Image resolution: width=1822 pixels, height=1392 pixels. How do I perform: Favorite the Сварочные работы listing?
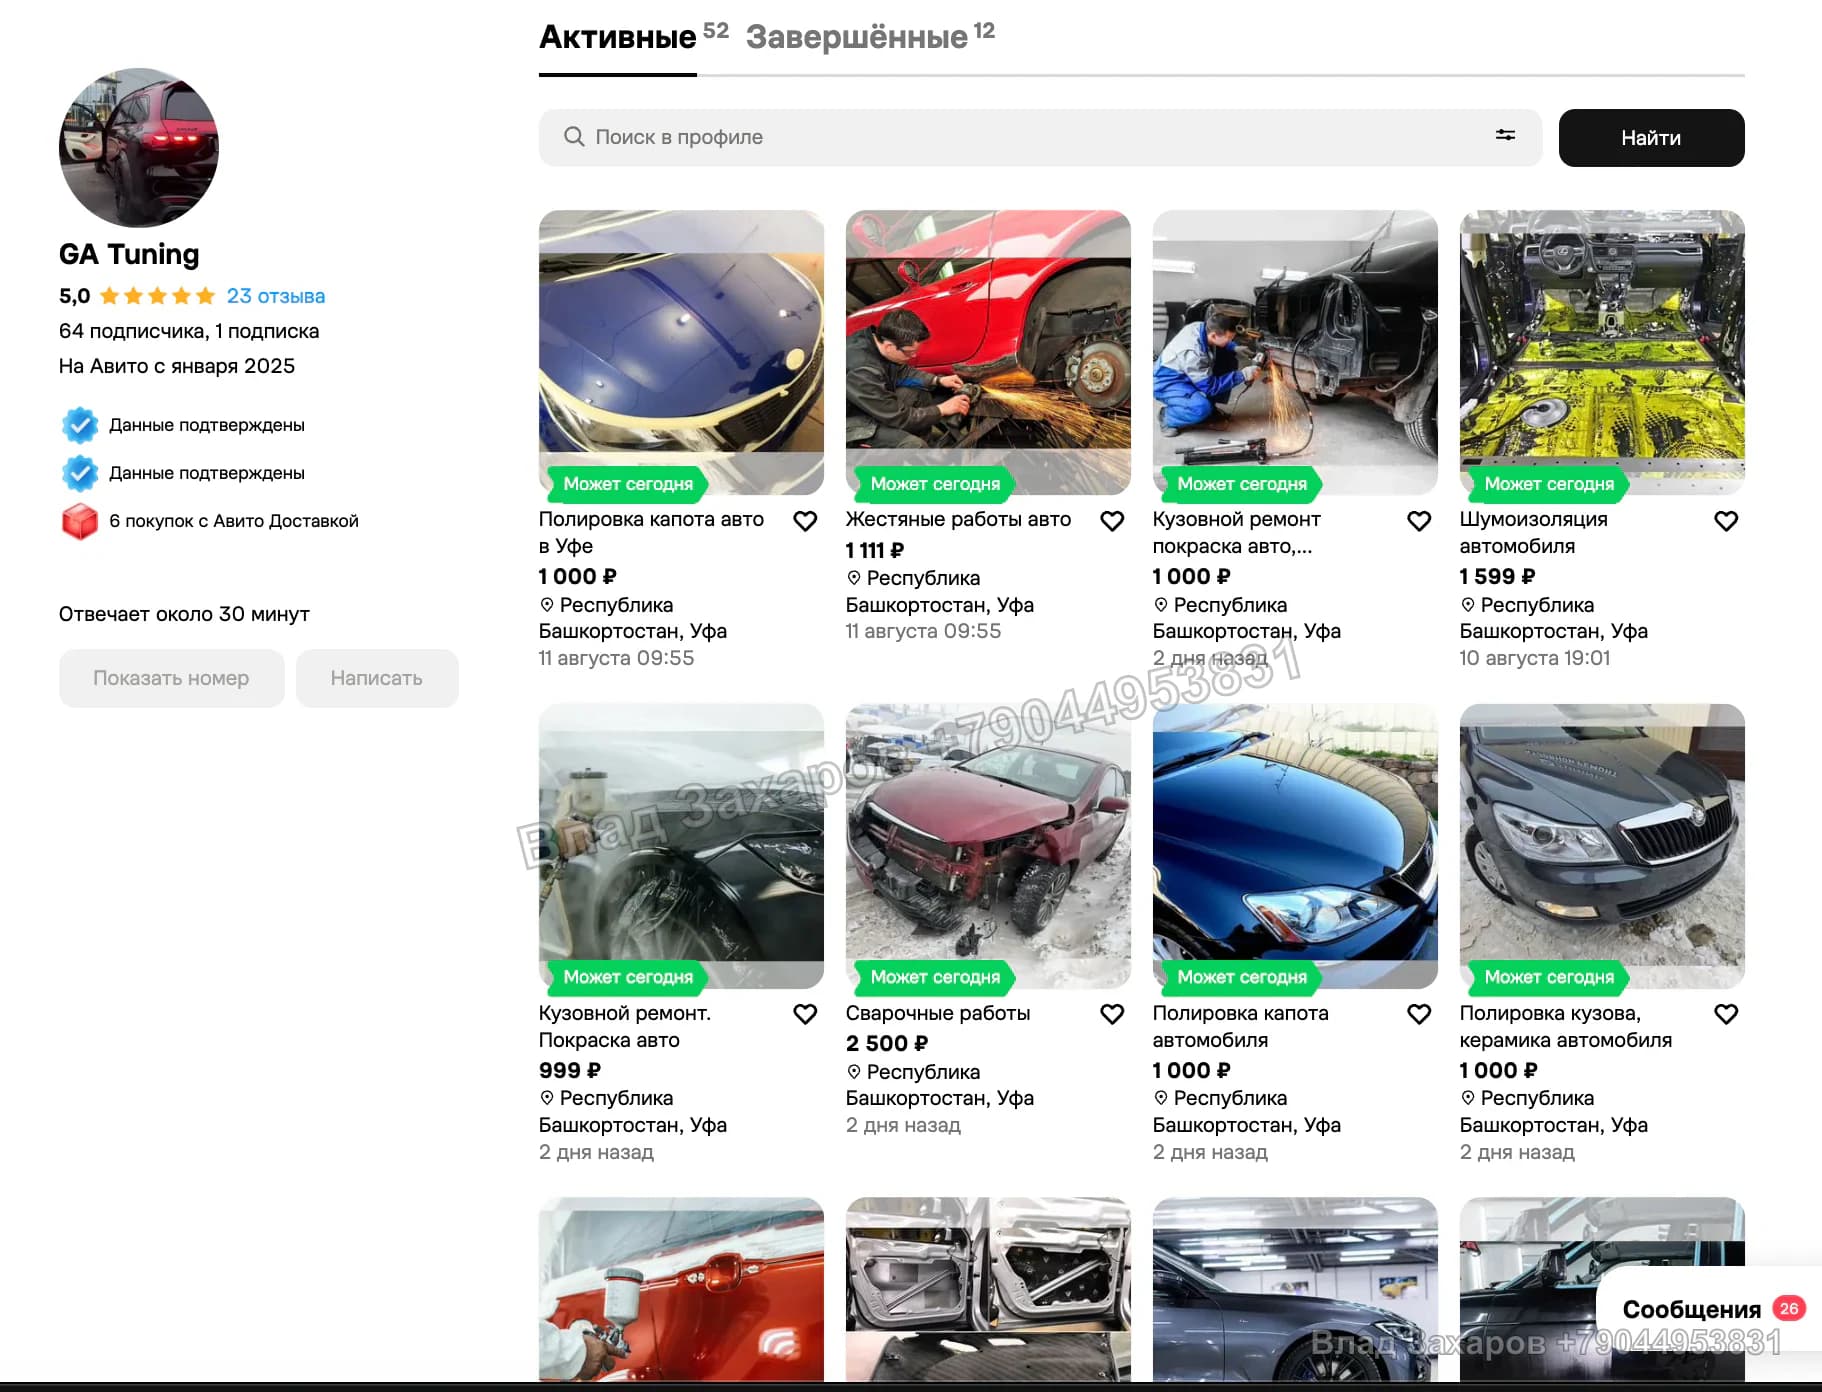(x=1112, y=1014)
